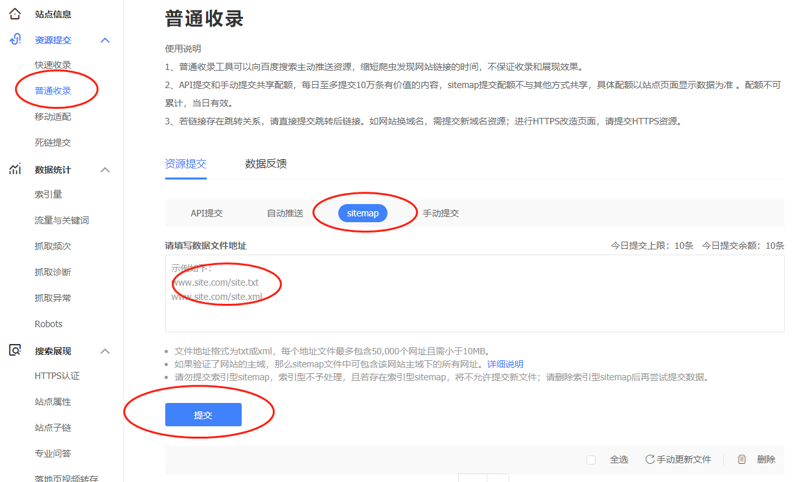Click the 今日提交余额：10条 text

coord(743,246)
